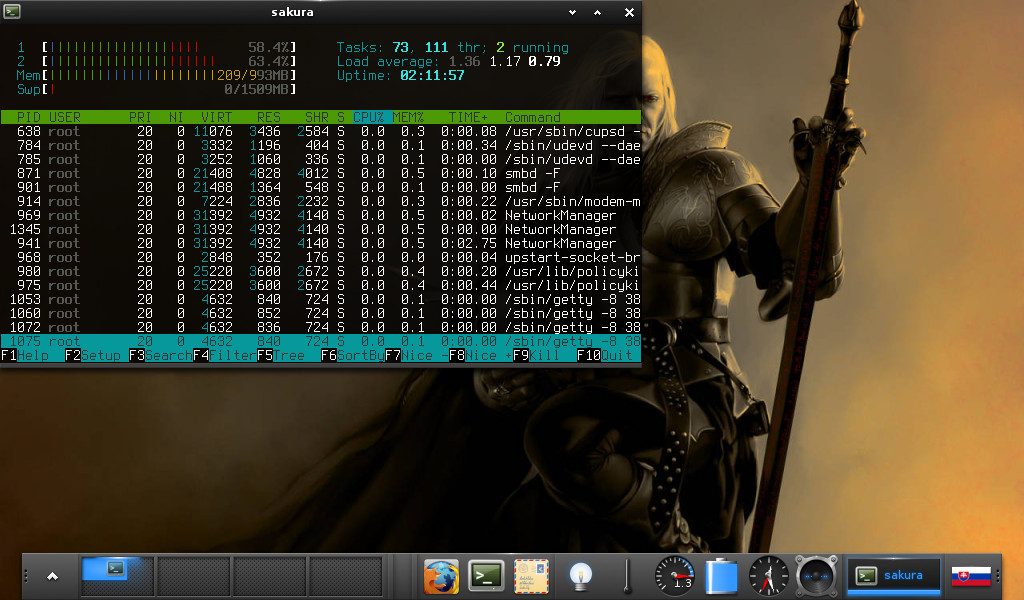Maximize sakura using the up chevron
Image resolution: width=1024 pixels, height=600 pixels.
tap(597, 12)
